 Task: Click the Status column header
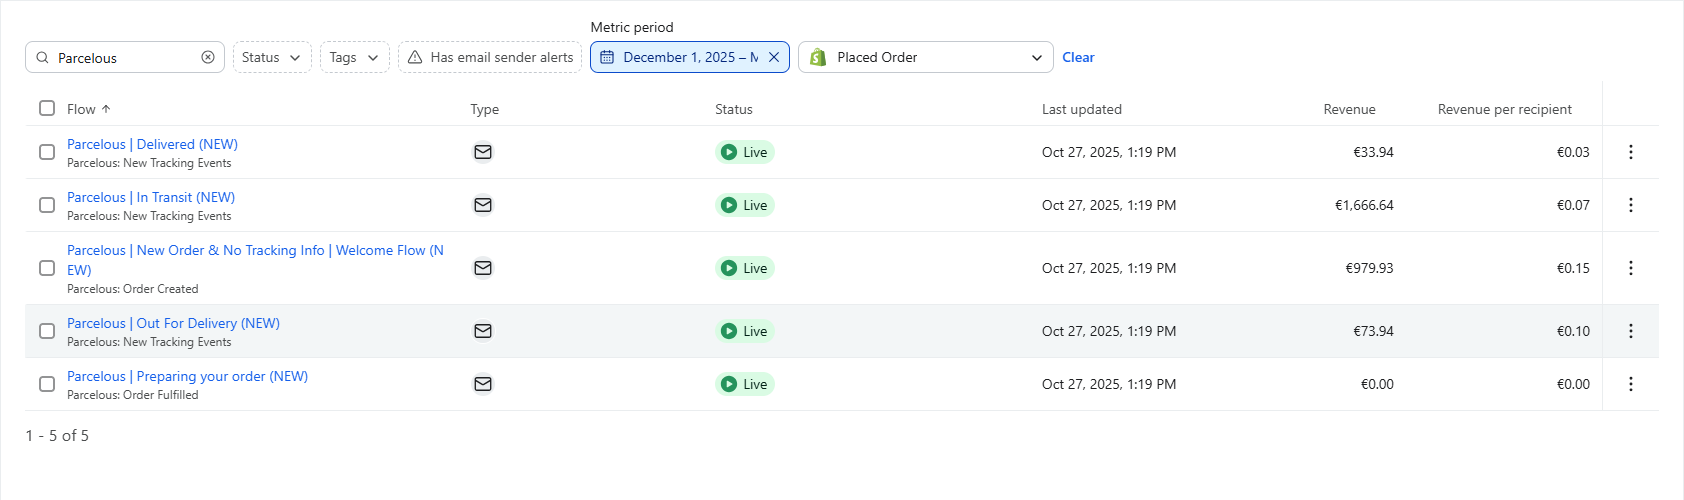point(734,109)
